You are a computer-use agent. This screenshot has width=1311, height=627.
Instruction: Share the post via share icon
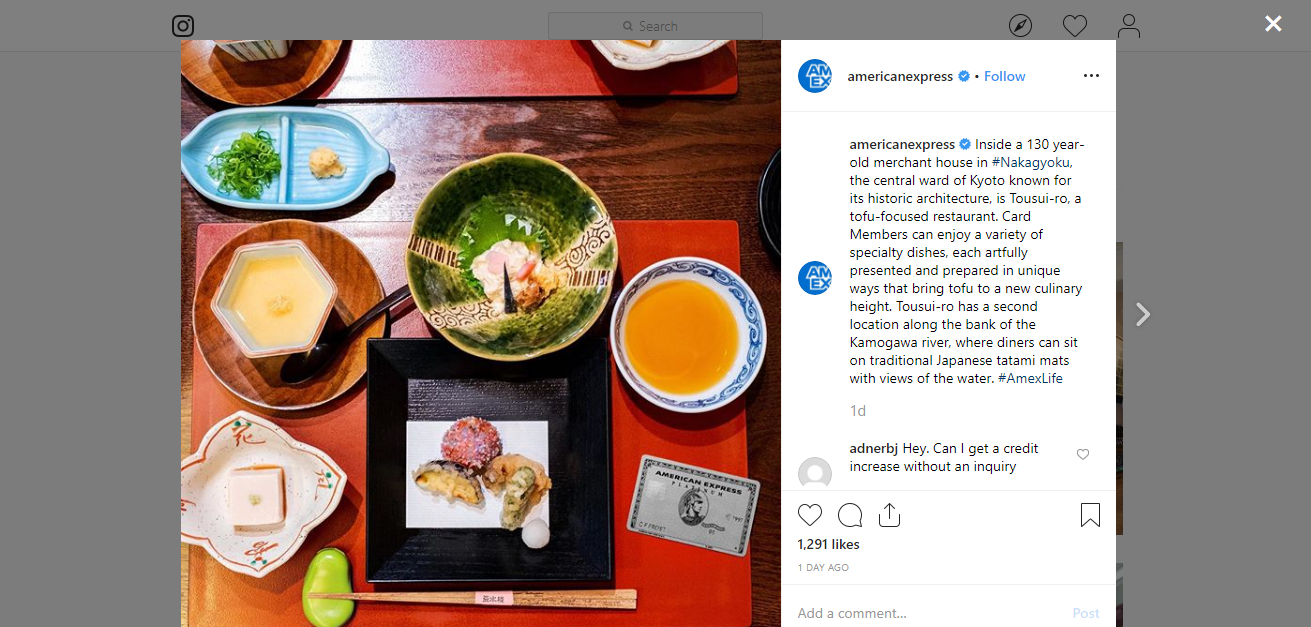pos(890,515)
